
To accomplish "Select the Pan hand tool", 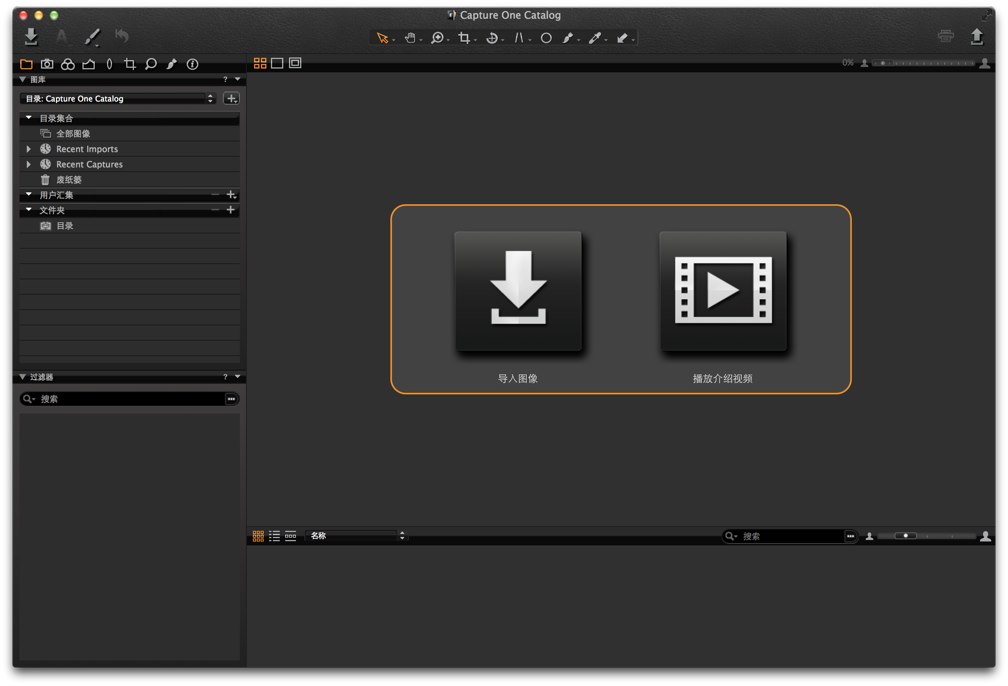I will pyautogui.click(x=410, y=39).
